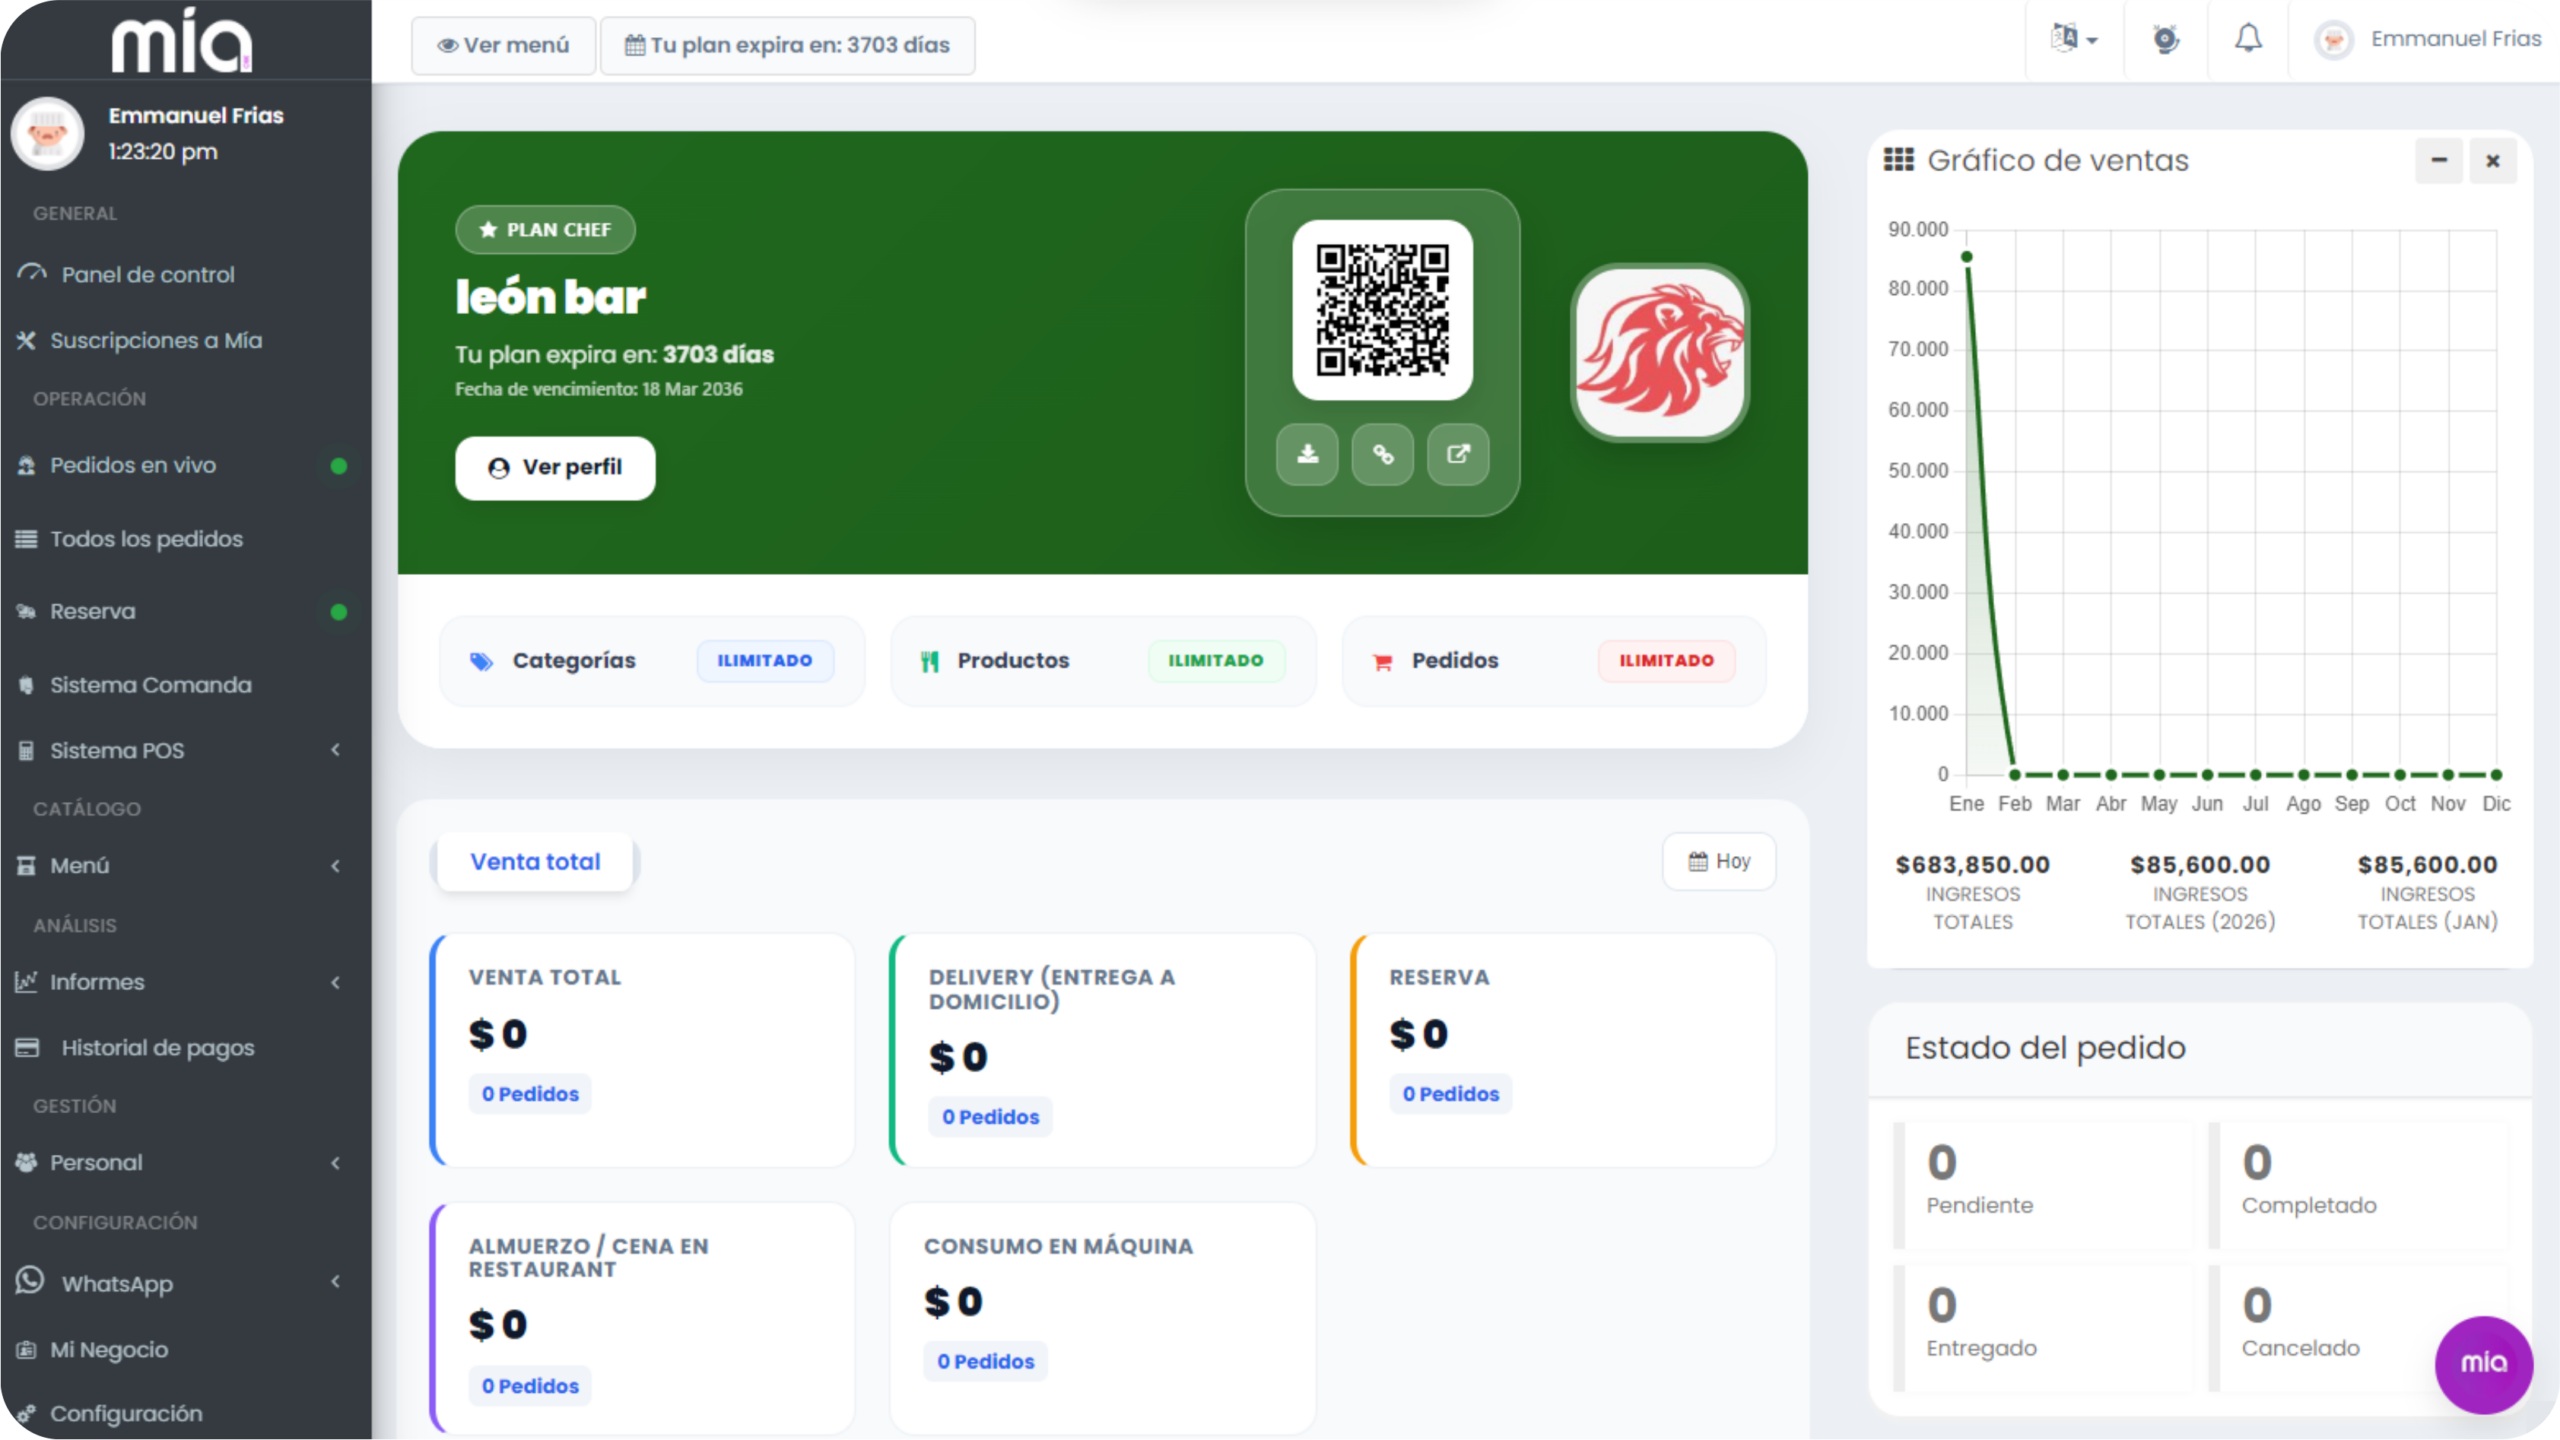
Task: Open Pedidos en vivo from sidebar
Action: pos(133,465)
